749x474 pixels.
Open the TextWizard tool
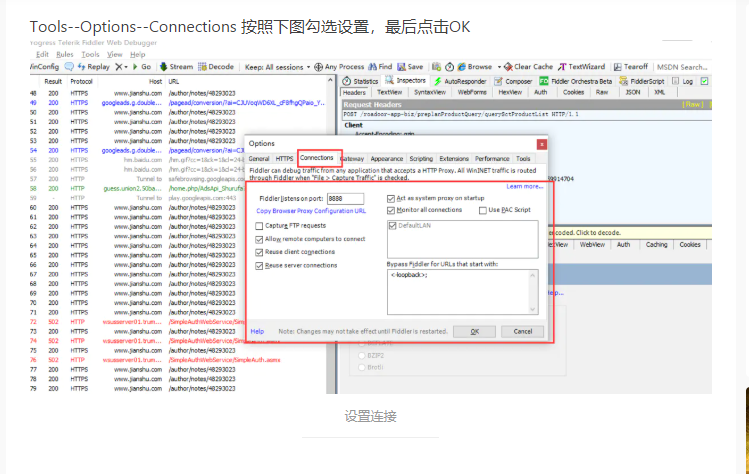click(581, 67)
